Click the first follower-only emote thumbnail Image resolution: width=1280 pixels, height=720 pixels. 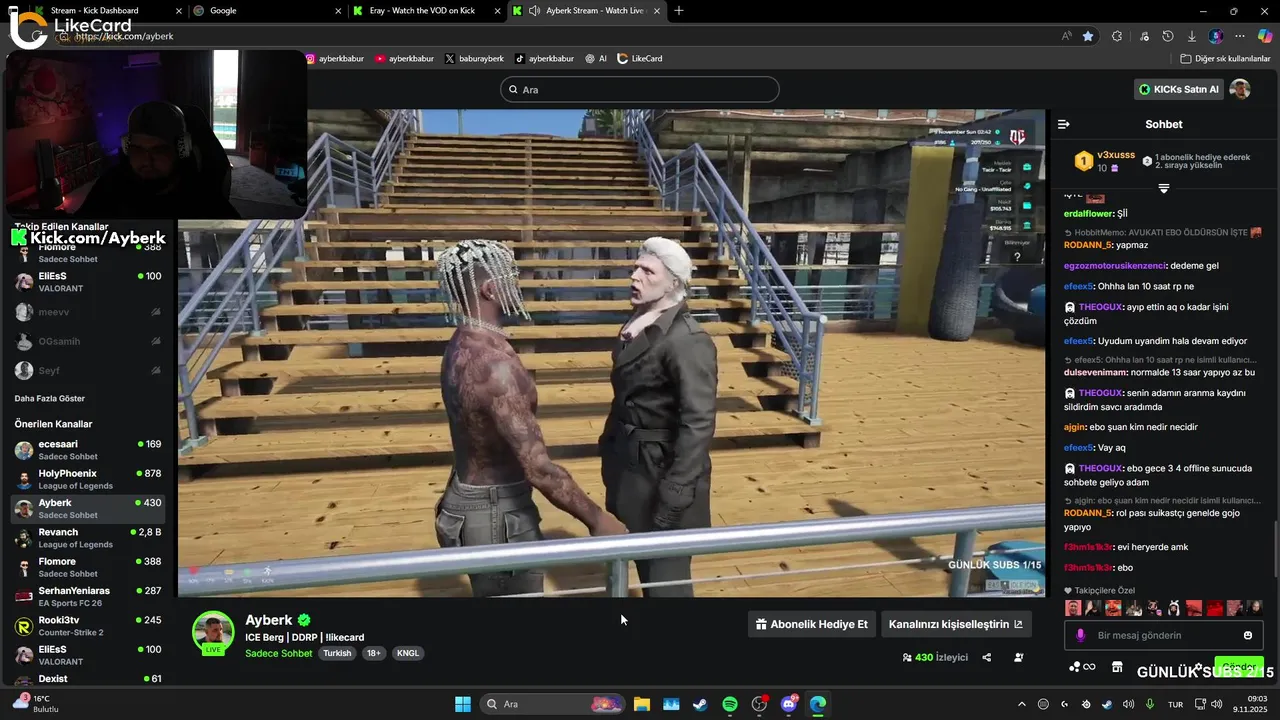tap(1073, 608)
